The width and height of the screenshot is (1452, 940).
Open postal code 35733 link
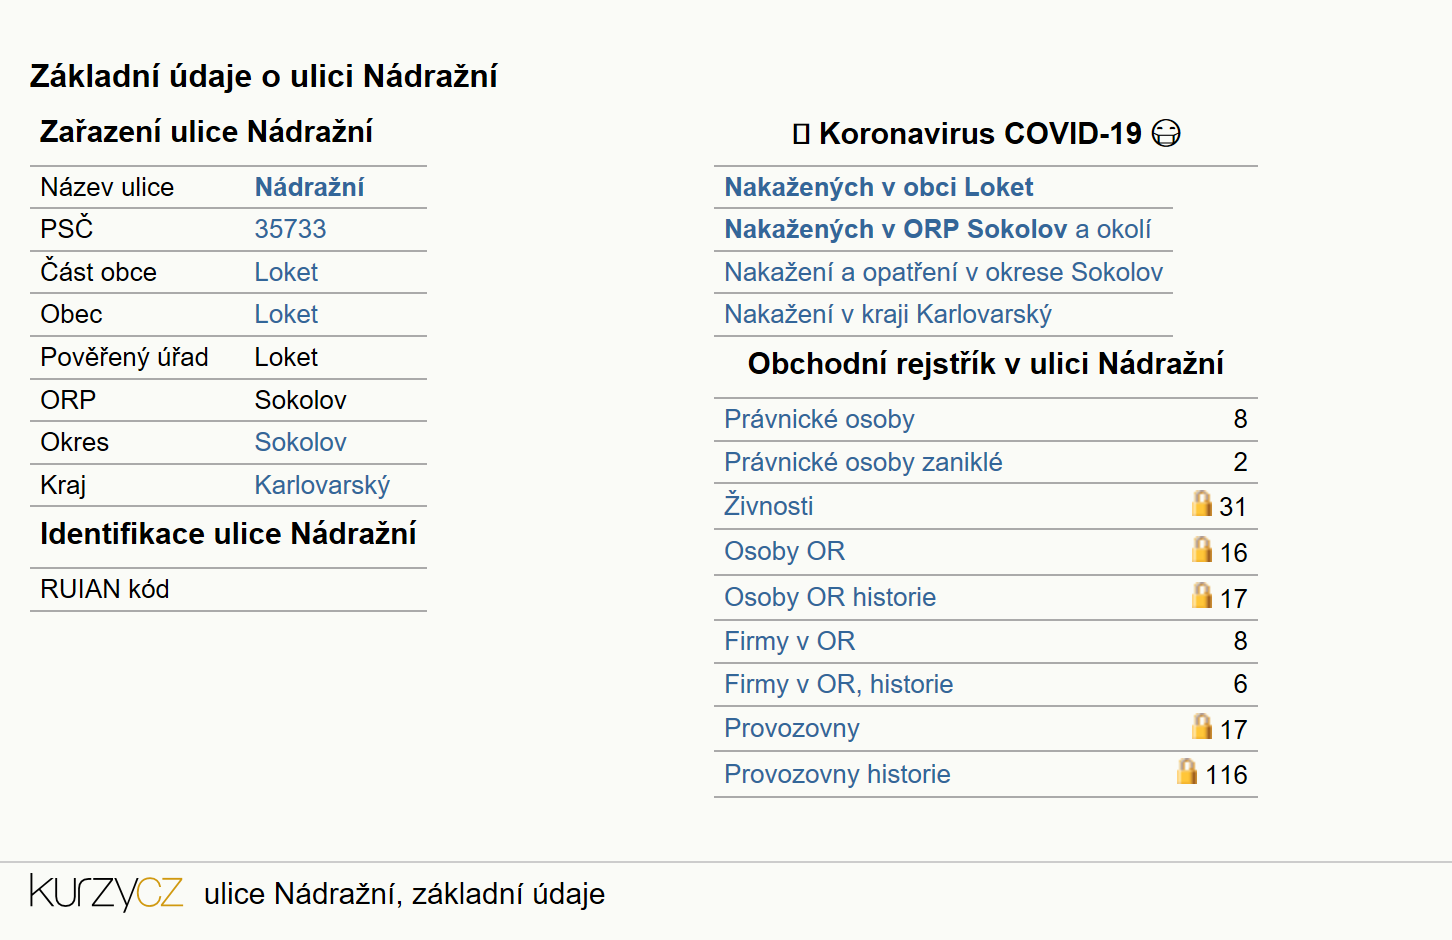290,229
